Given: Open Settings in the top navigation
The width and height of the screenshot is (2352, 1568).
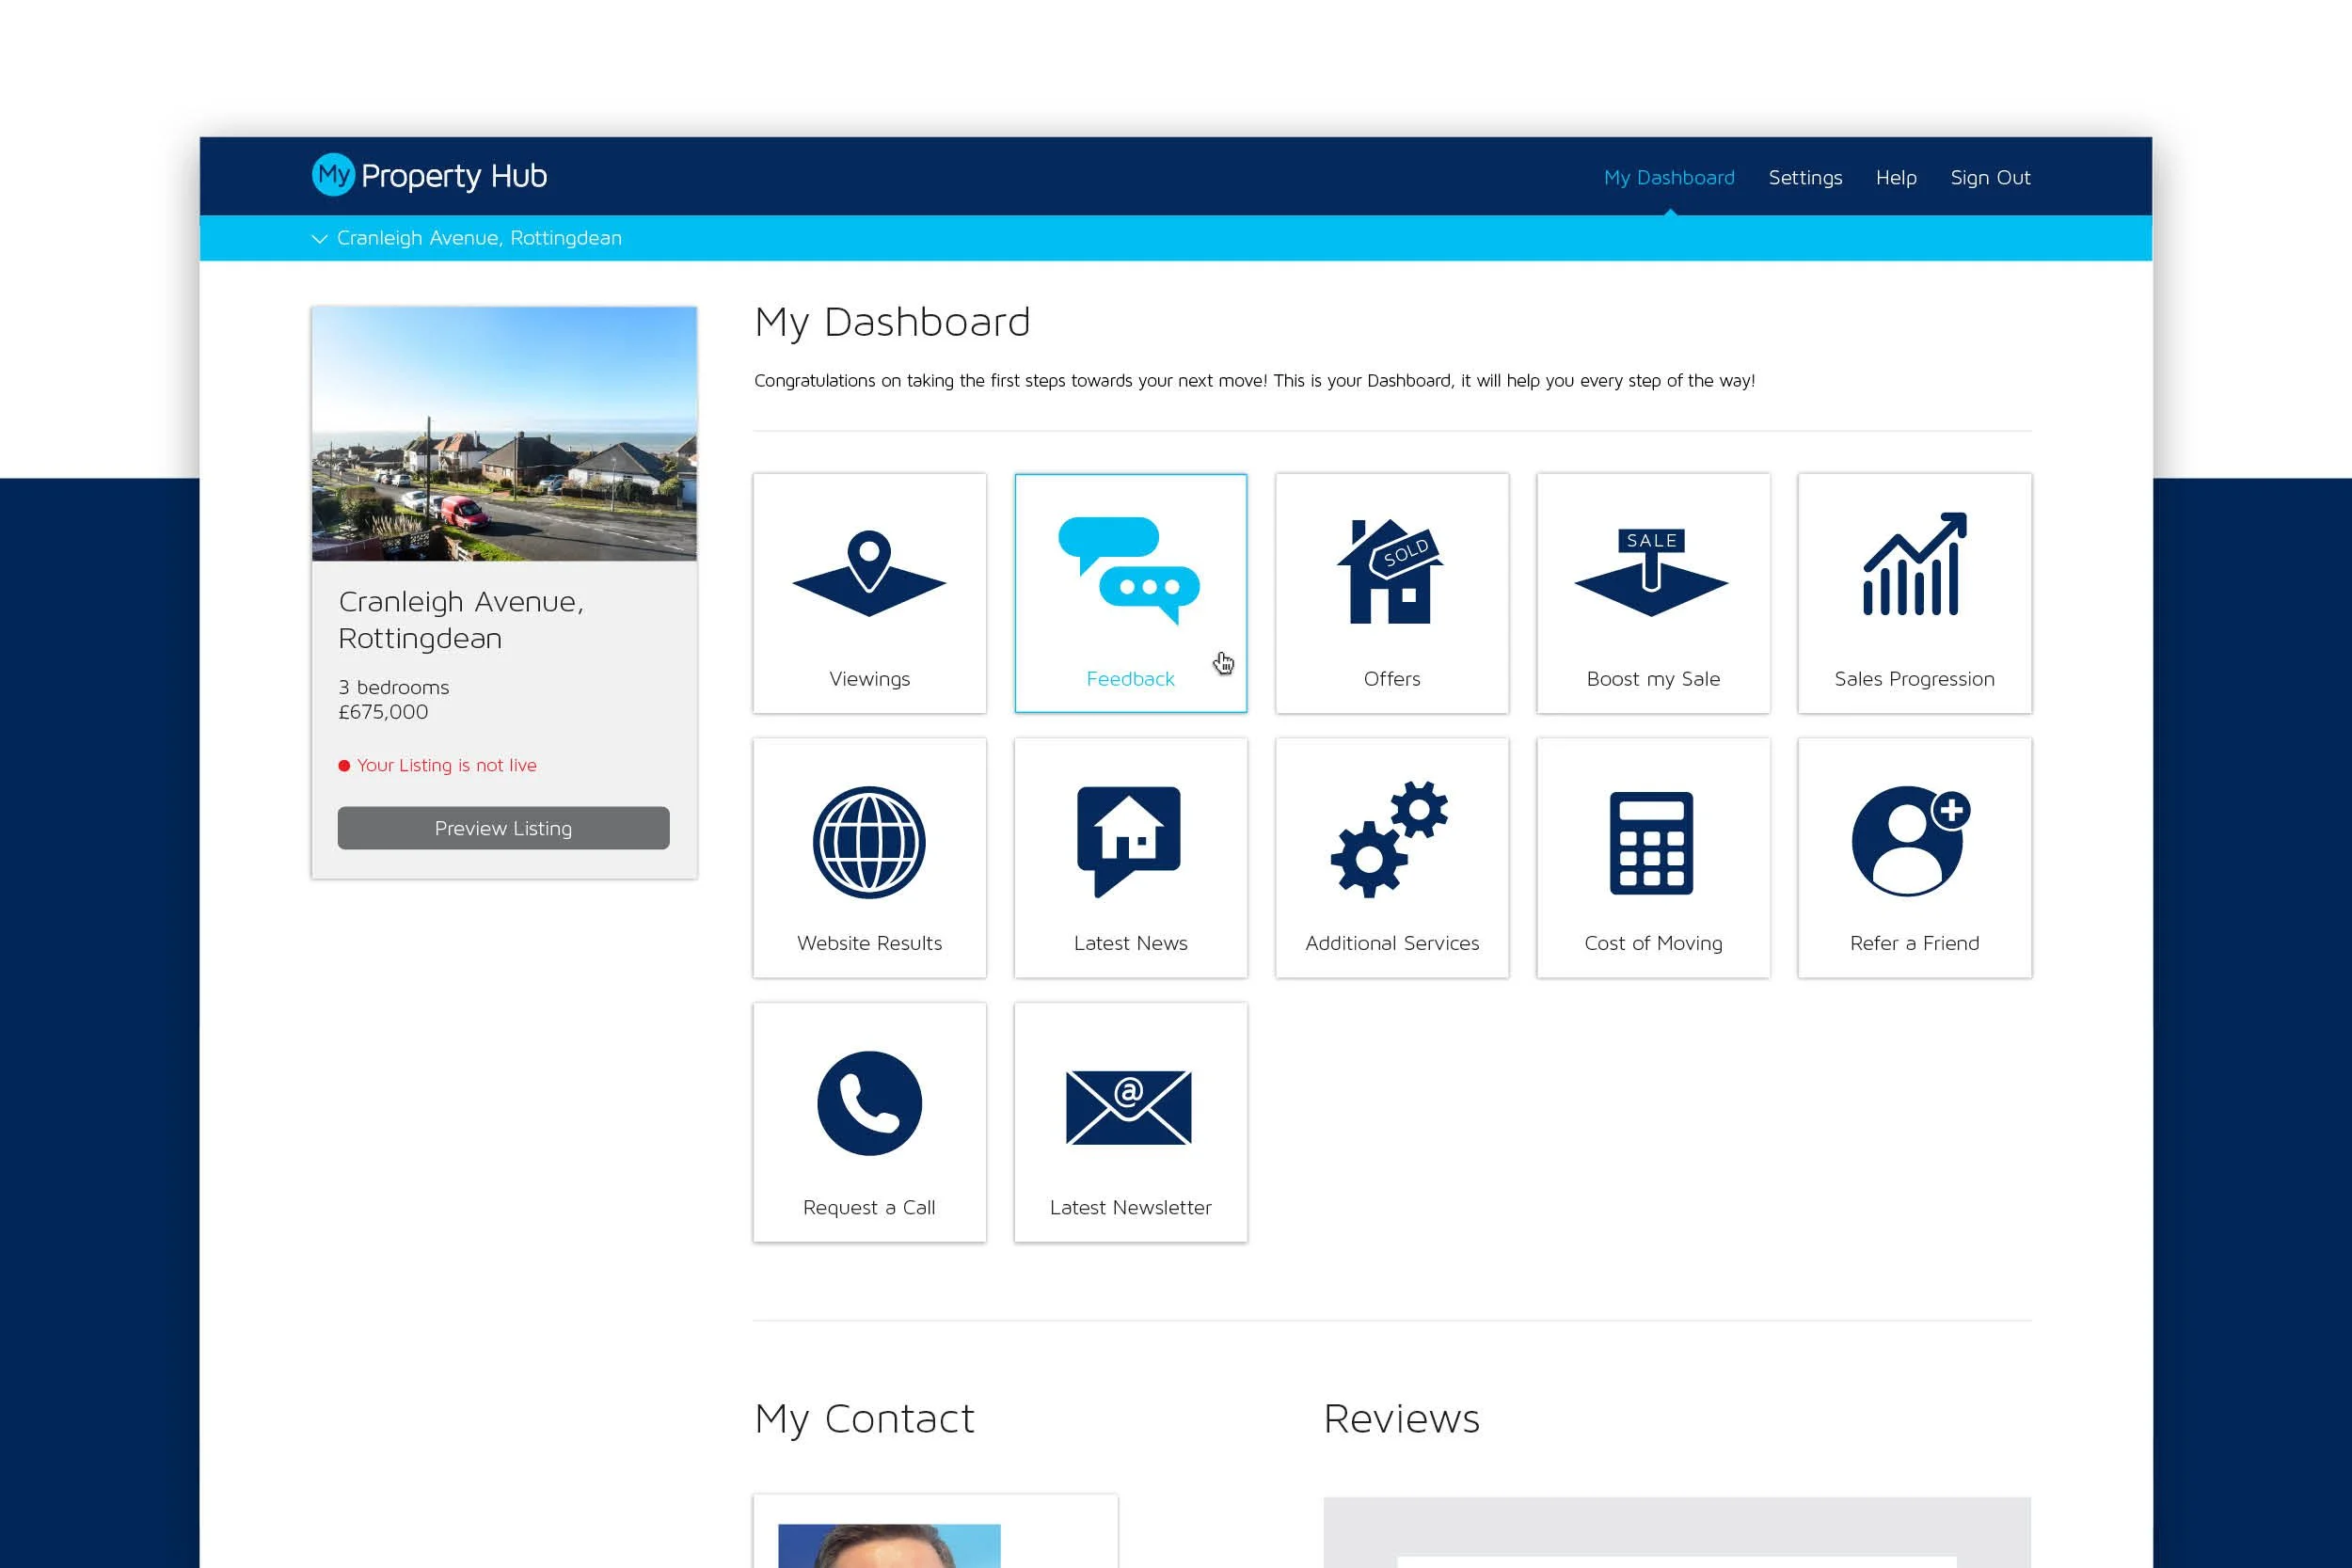Looking at the screenshot, I should coord(1805,178).
